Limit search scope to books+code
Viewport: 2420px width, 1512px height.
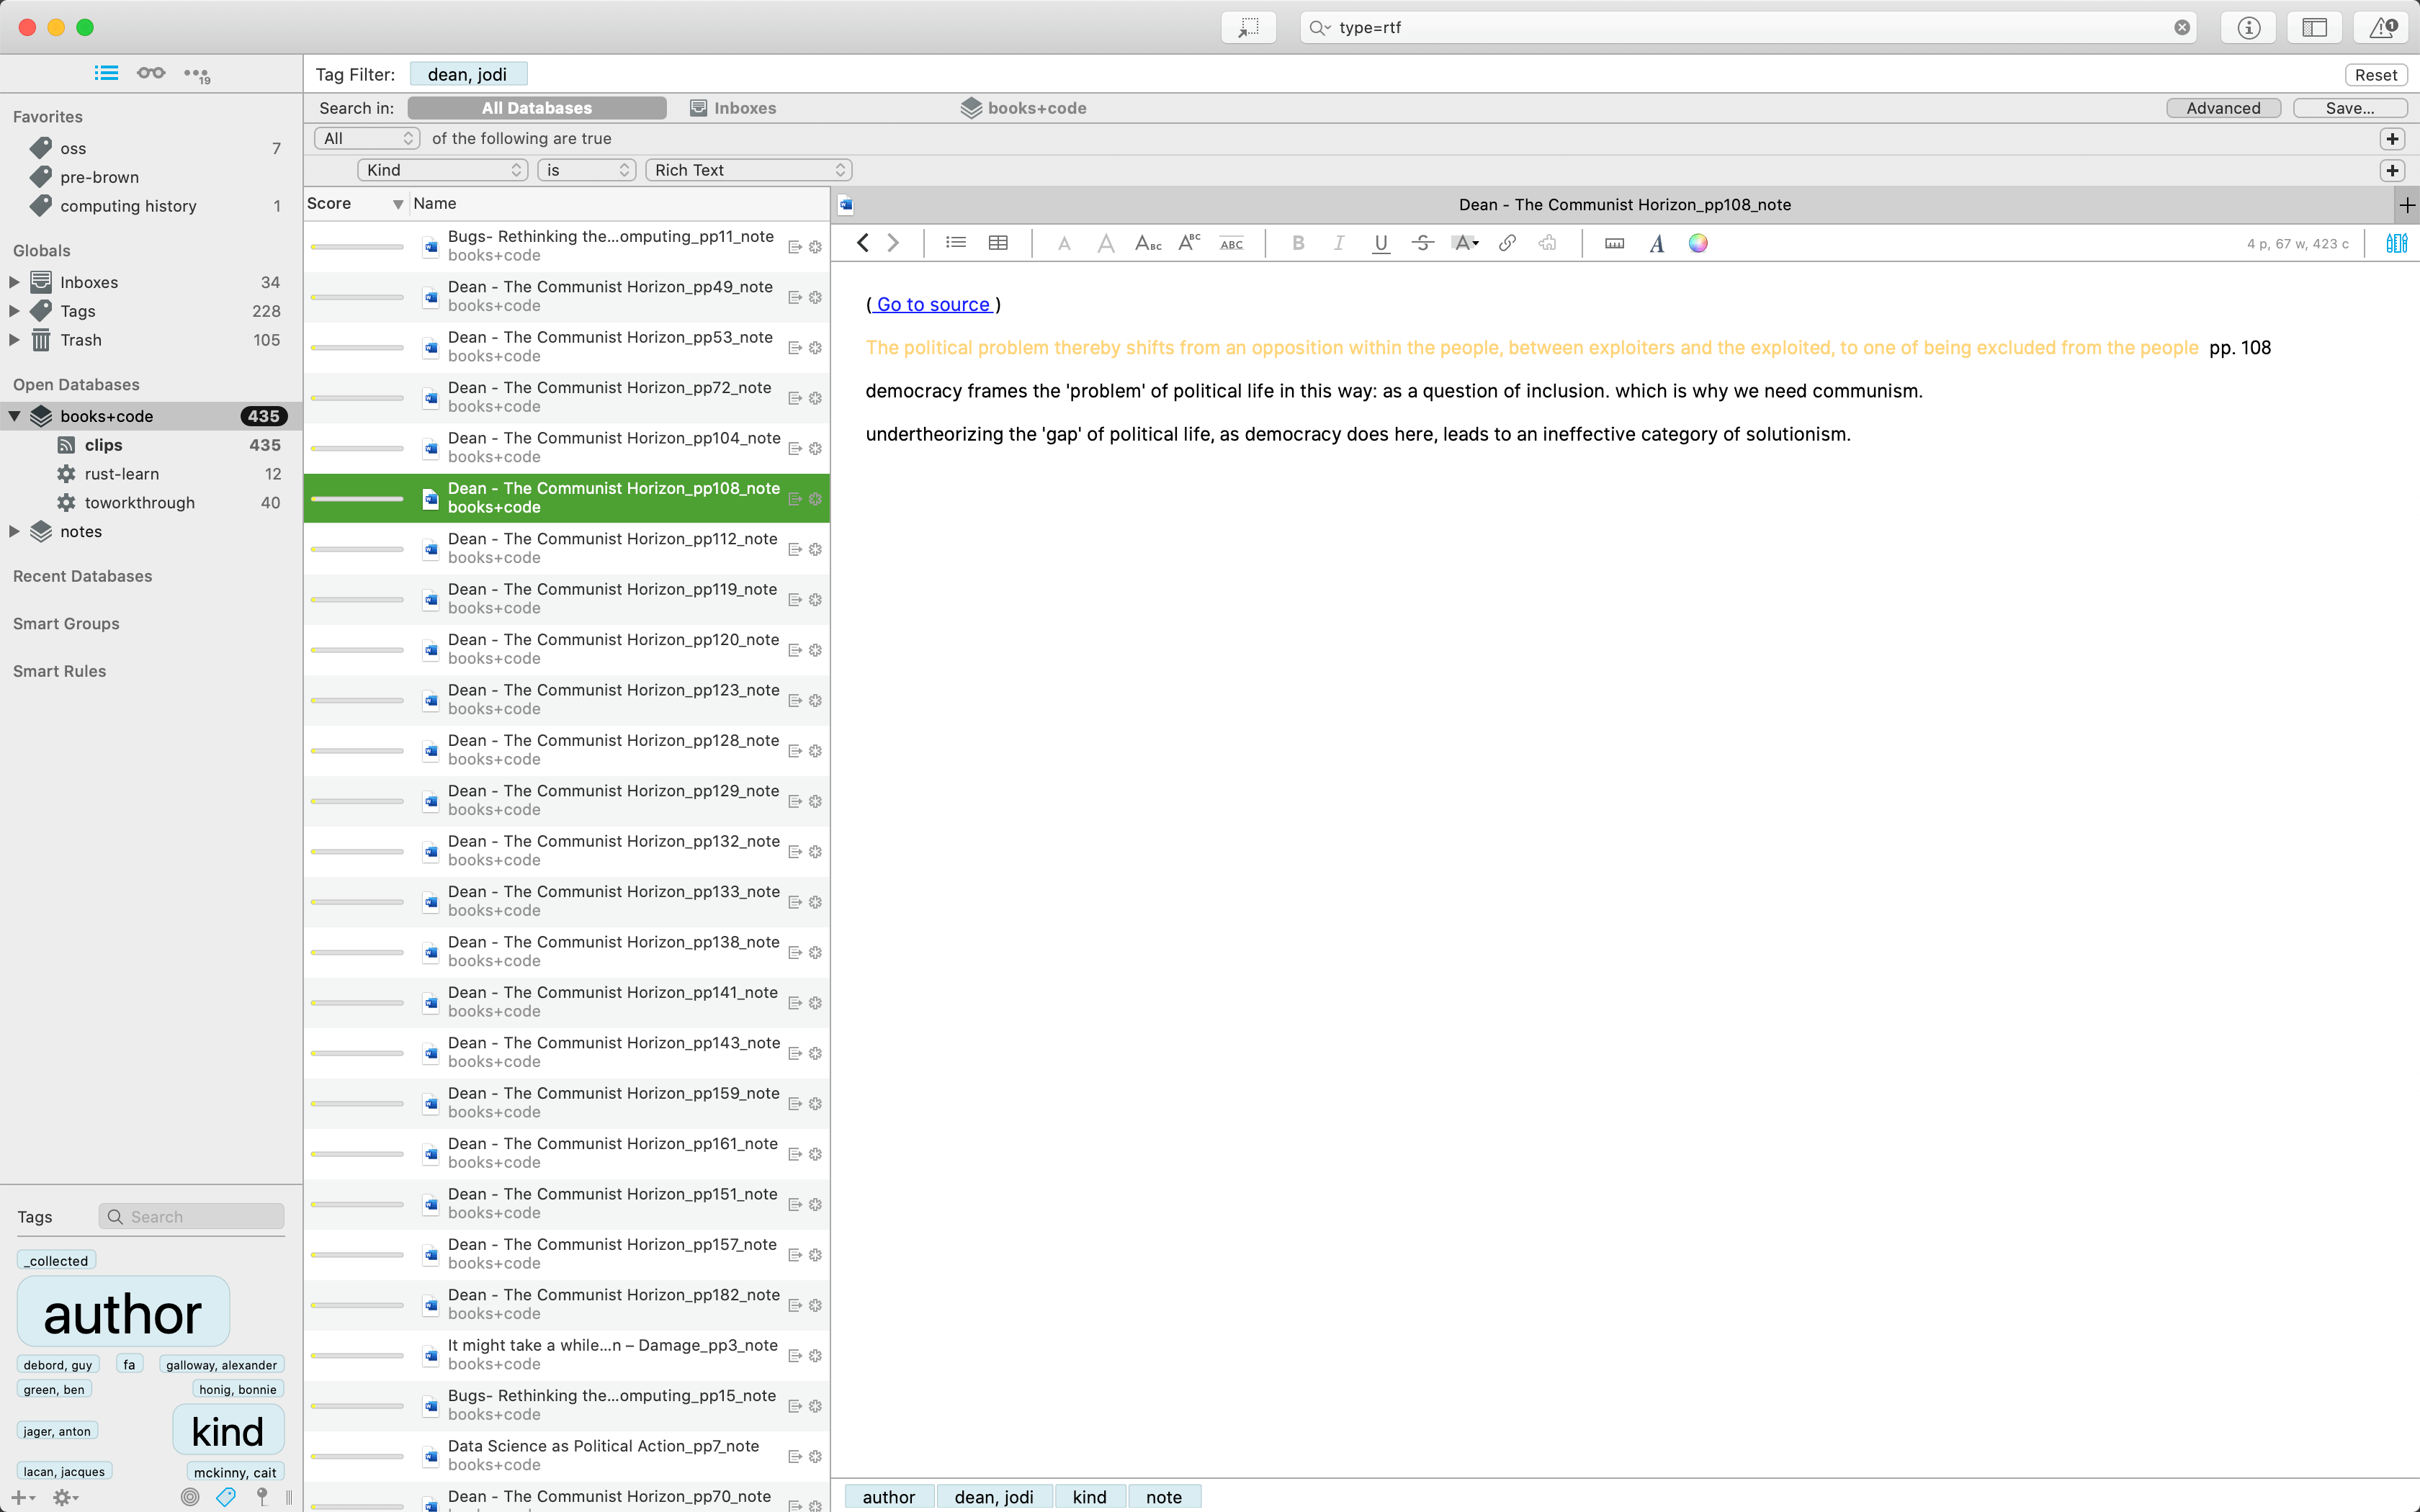click(x=1023, y=108)
